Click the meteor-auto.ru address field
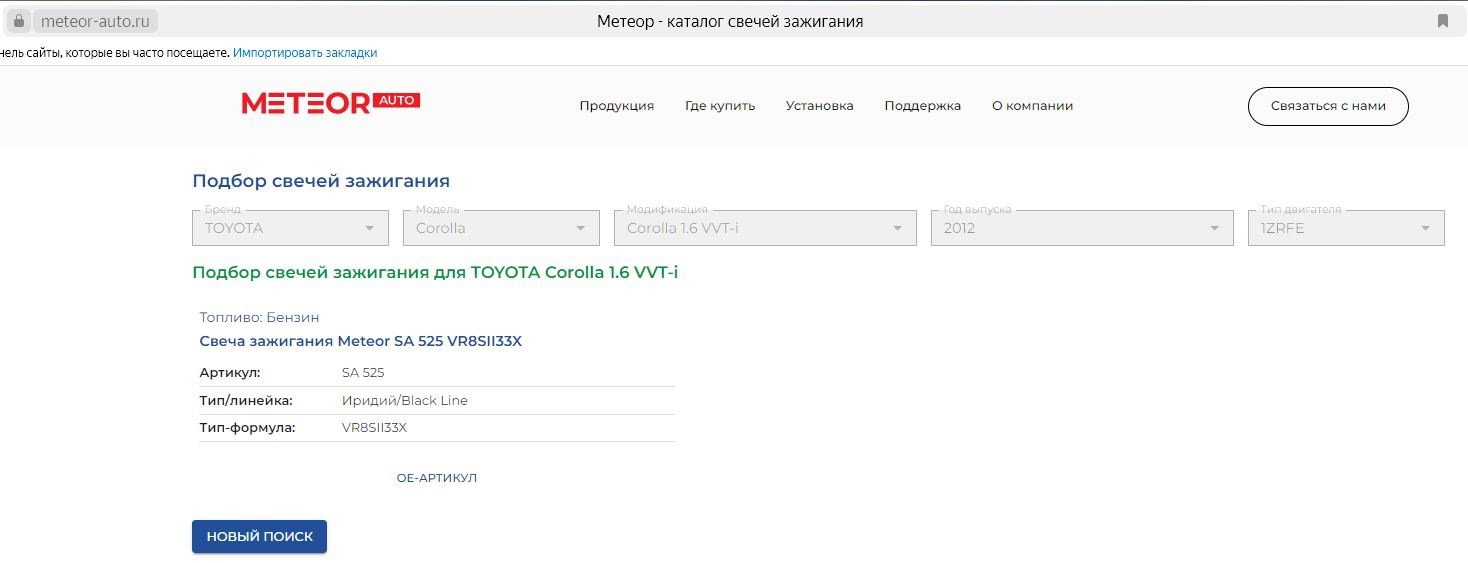 point(95,21)
